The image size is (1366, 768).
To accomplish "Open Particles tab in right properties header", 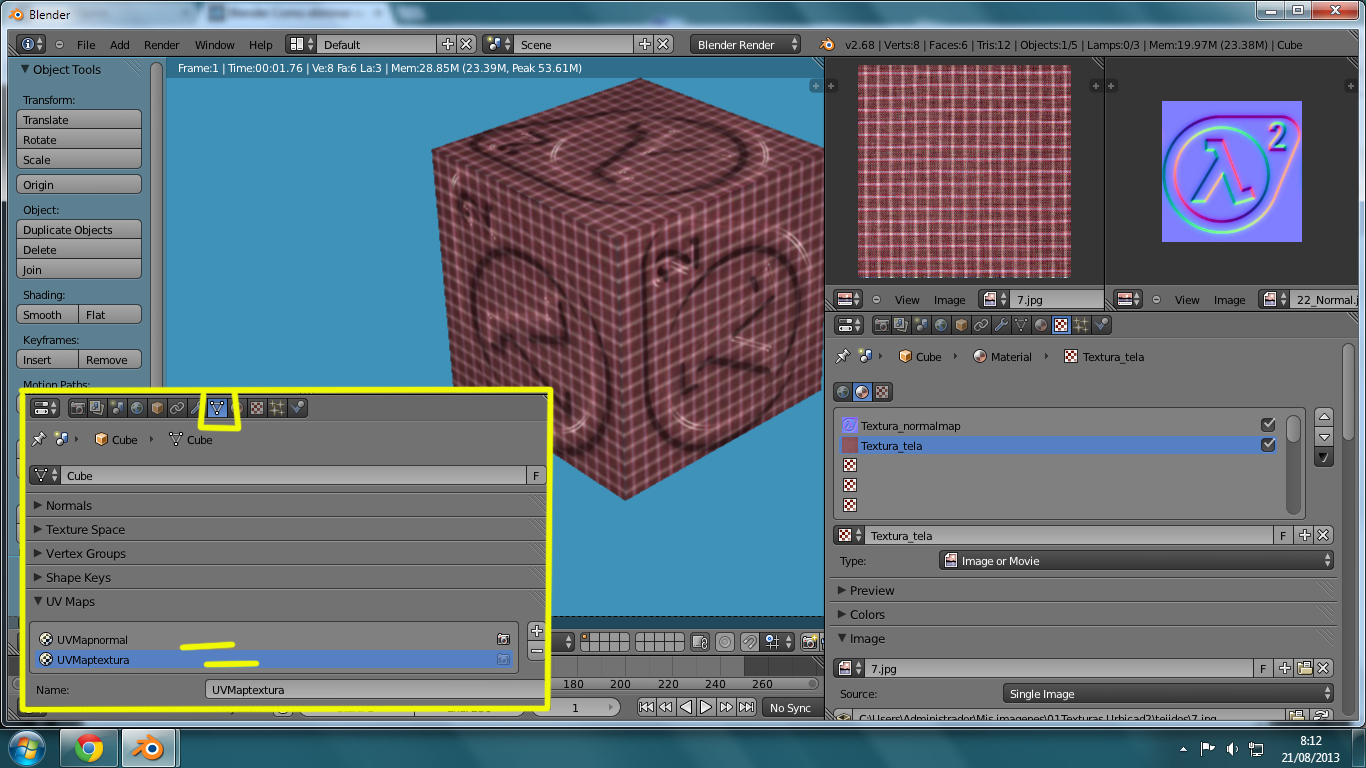I will [1081, 325].
